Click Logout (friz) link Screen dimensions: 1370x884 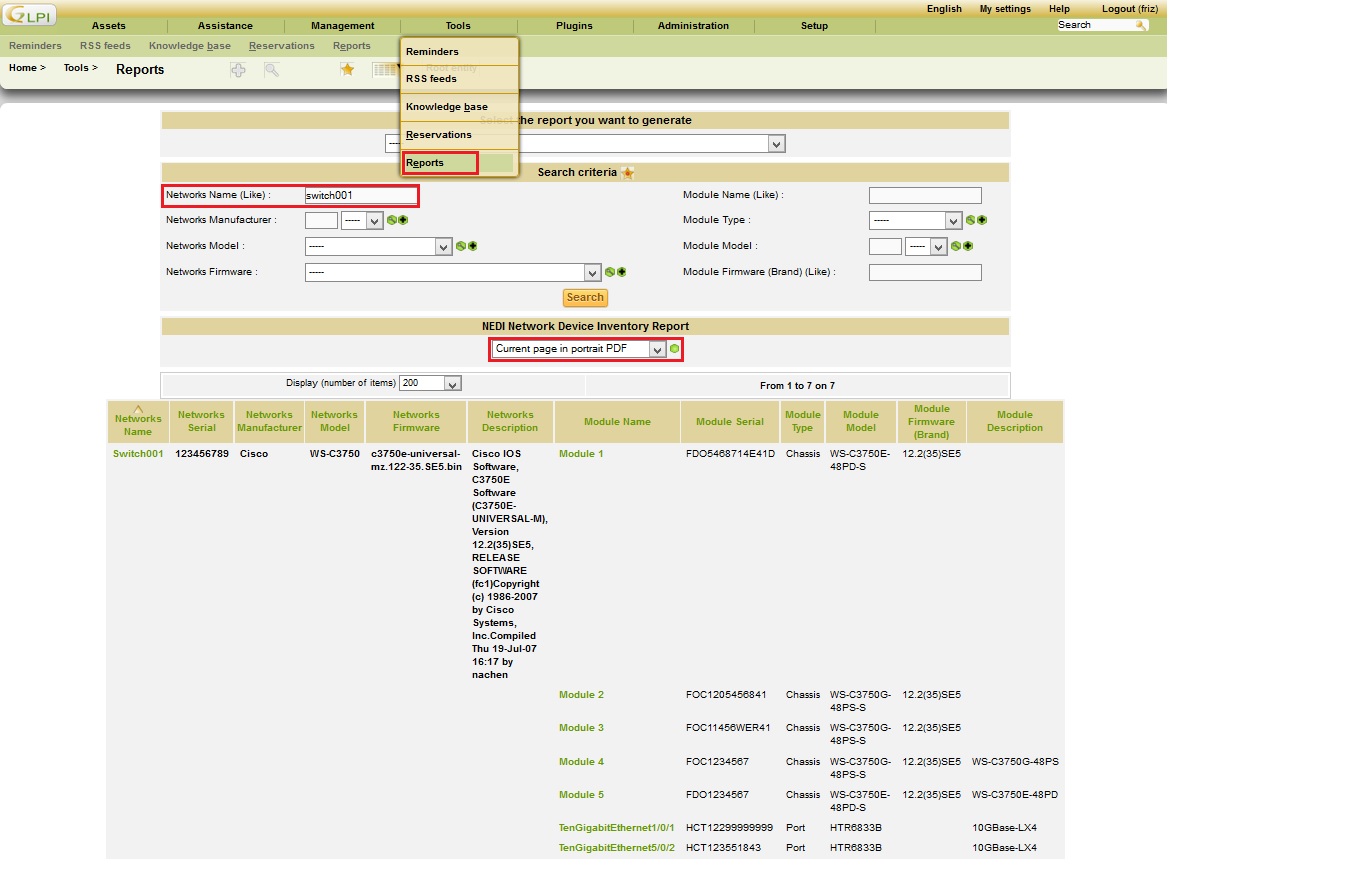(x=1130, y=9)
